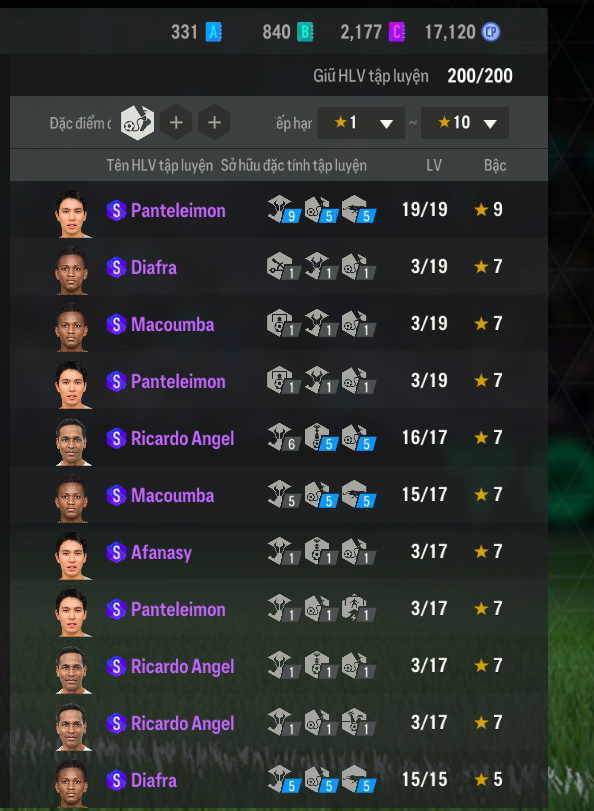Select Panteleimon coach with level 3/17
Image resolution: width=594 pixels, height=811 pixels.
(x=279, y=608)
